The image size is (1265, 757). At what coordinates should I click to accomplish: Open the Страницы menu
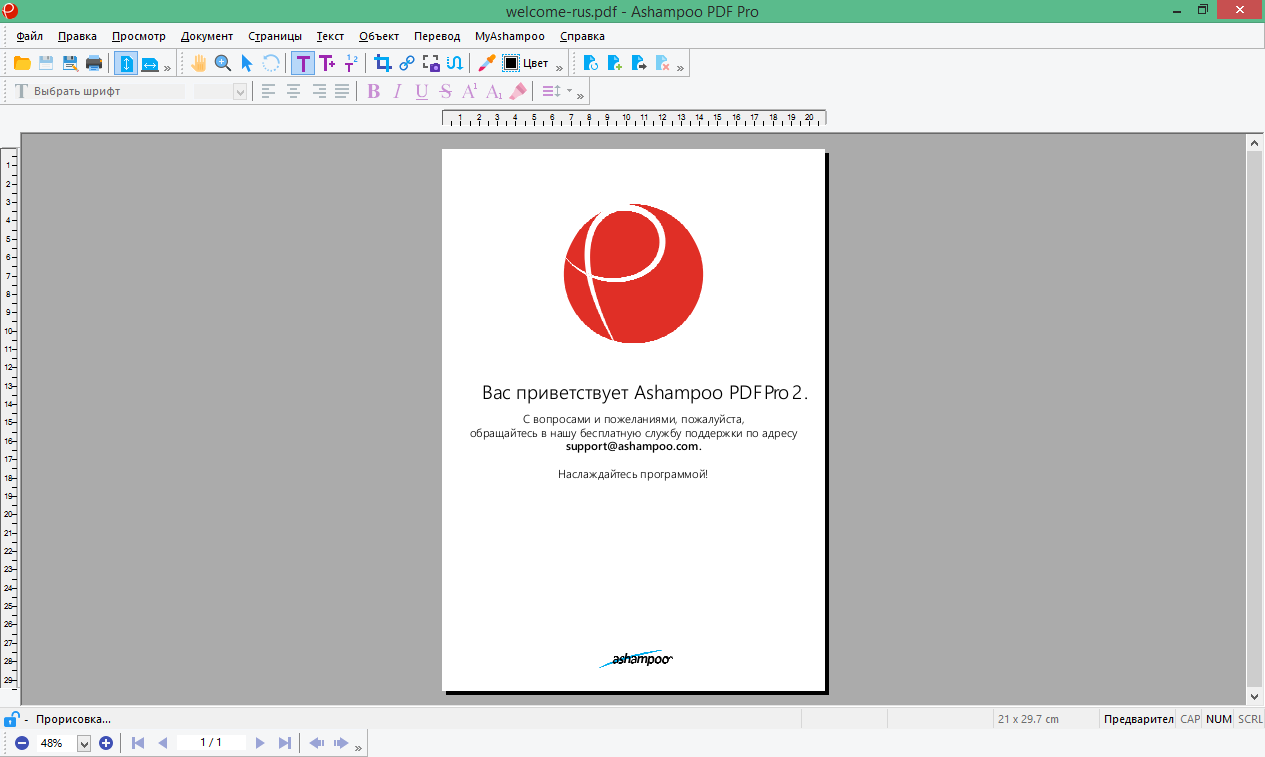pyautogui.click(x=275, y=36)
